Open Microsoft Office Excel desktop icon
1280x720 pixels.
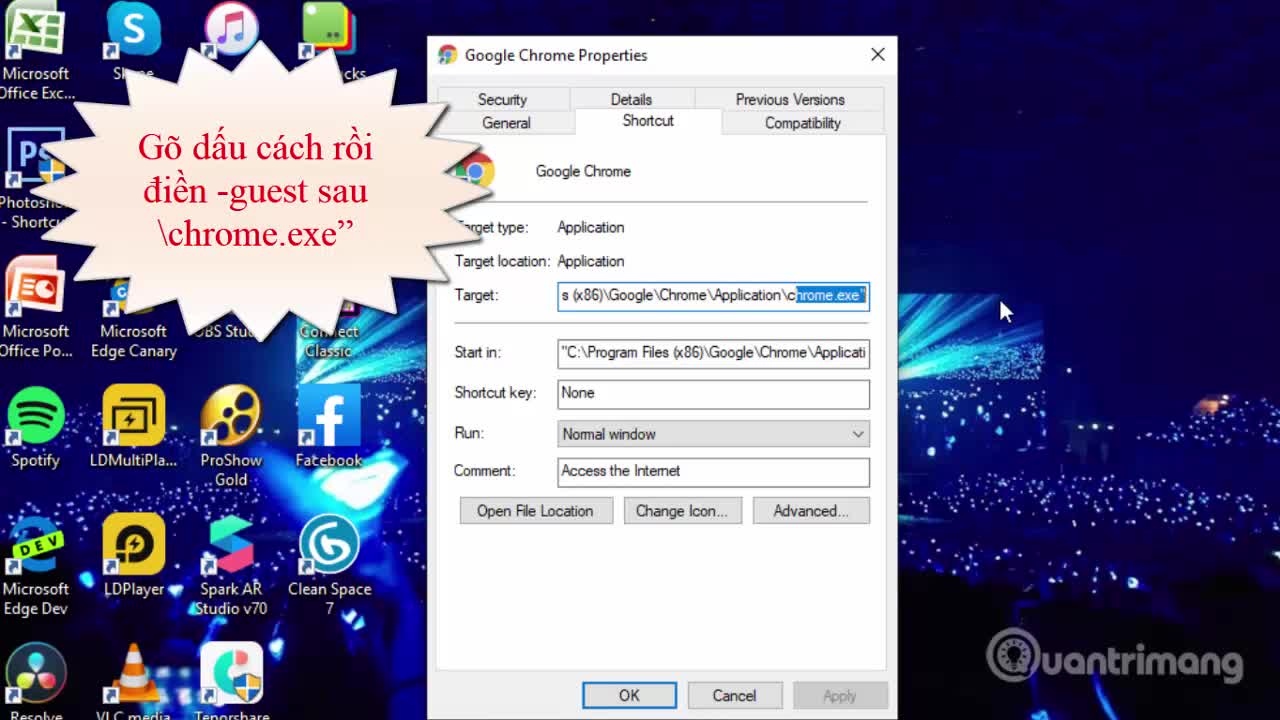click(36, 50)
